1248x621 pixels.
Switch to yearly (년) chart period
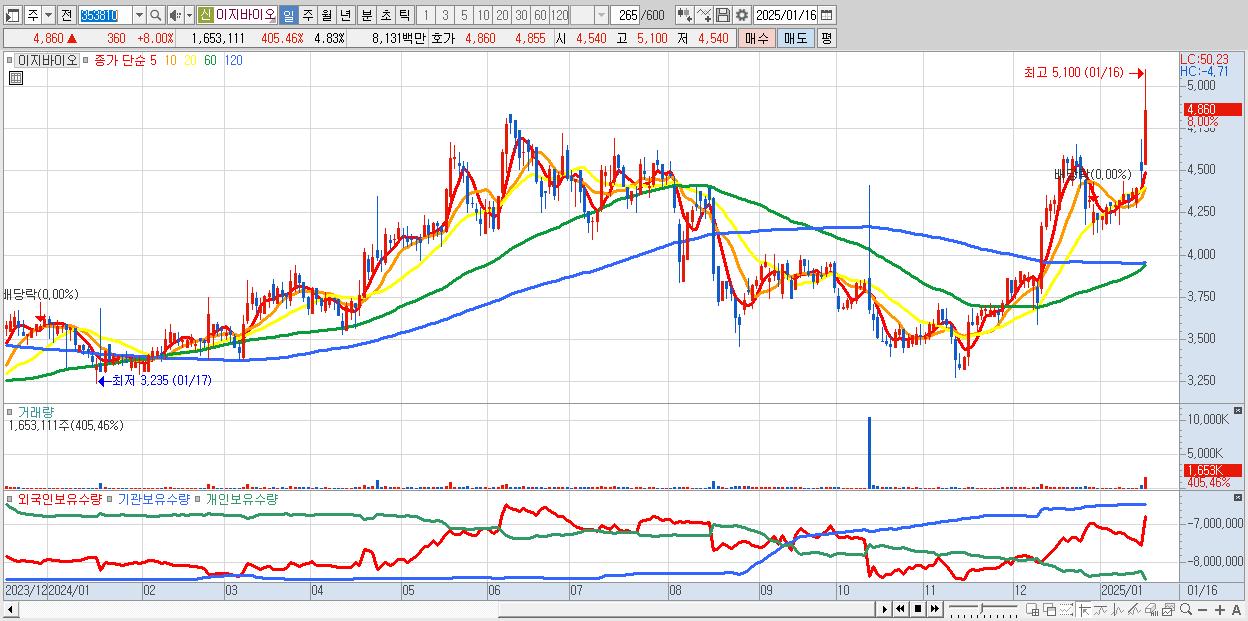[345, 15]
